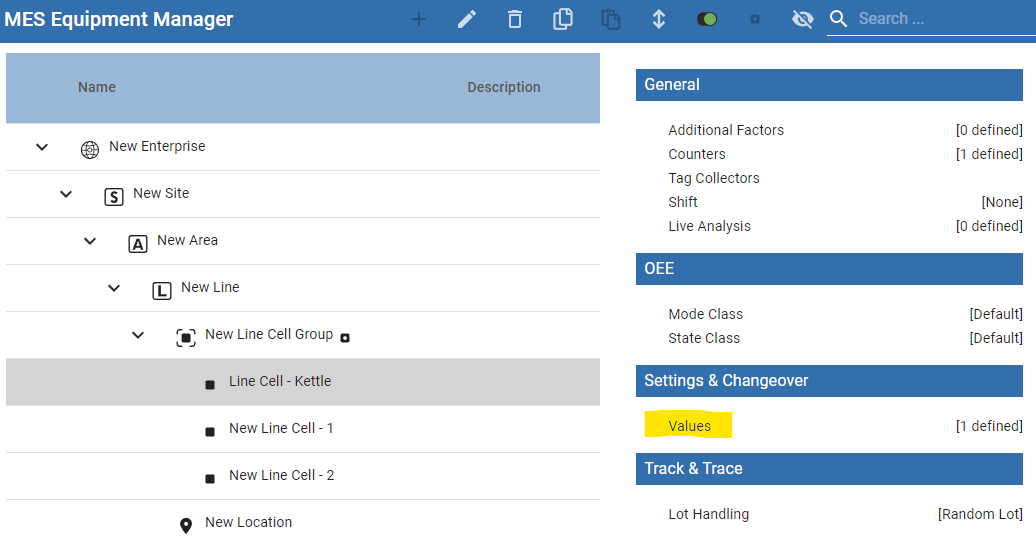Image resolution: width=1036 pixels, height=543 pixels.
Task: Toggle the green enable switch
Action: pos(707,19)
